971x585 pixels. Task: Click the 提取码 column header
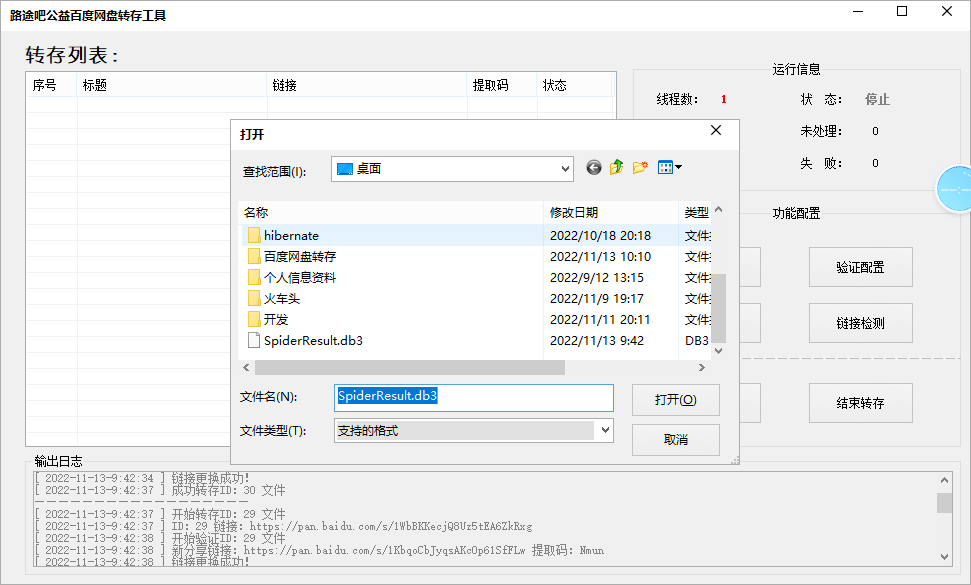click(502, 85)
